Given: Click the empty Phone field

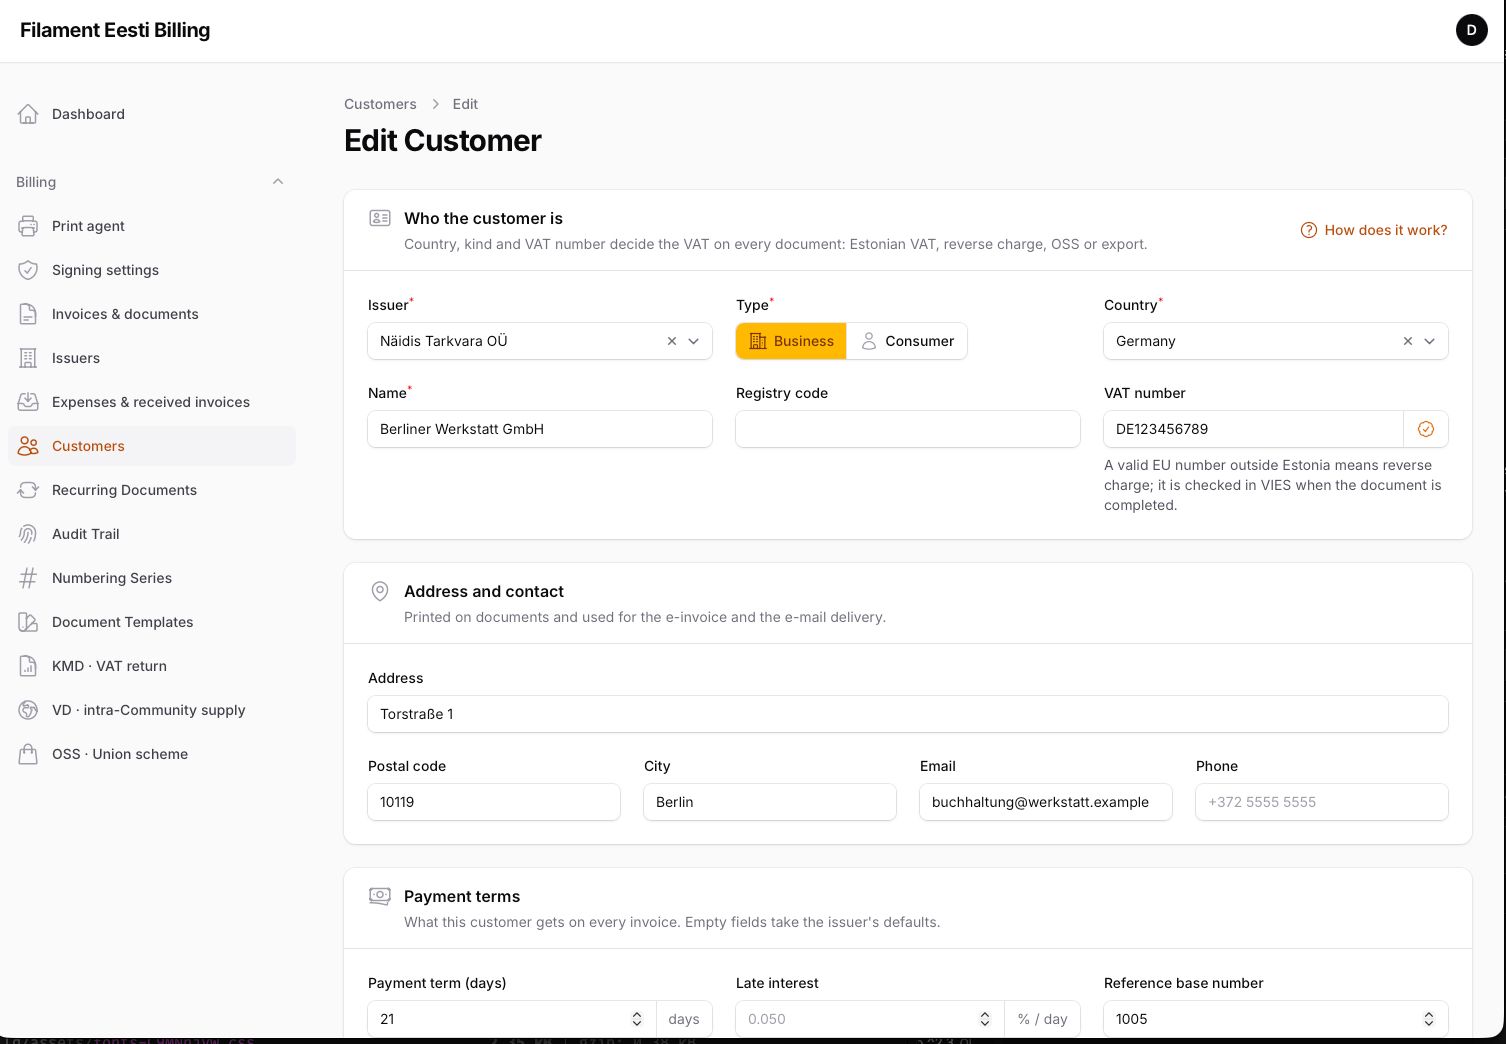Looking at the screenshot, I should pyautogui.click(x=1322, y=802).
